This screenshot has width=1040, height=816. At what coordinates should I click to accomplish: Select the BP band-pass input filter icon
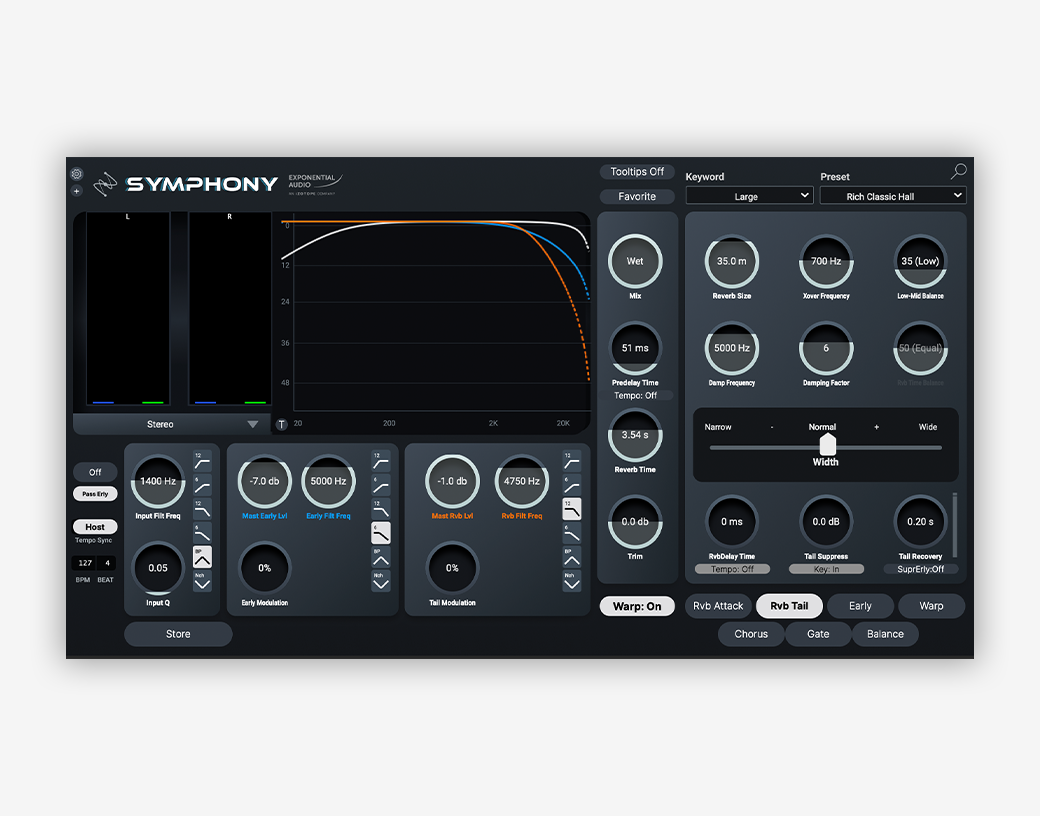[202, 557]
